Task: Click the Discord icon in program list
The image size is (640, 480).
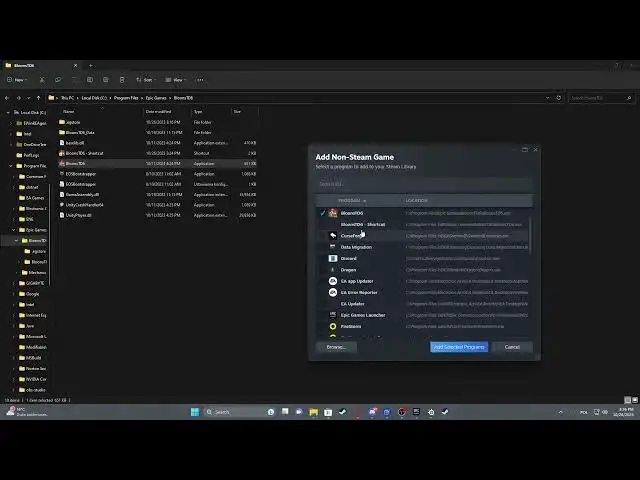Action: [331, 258]
